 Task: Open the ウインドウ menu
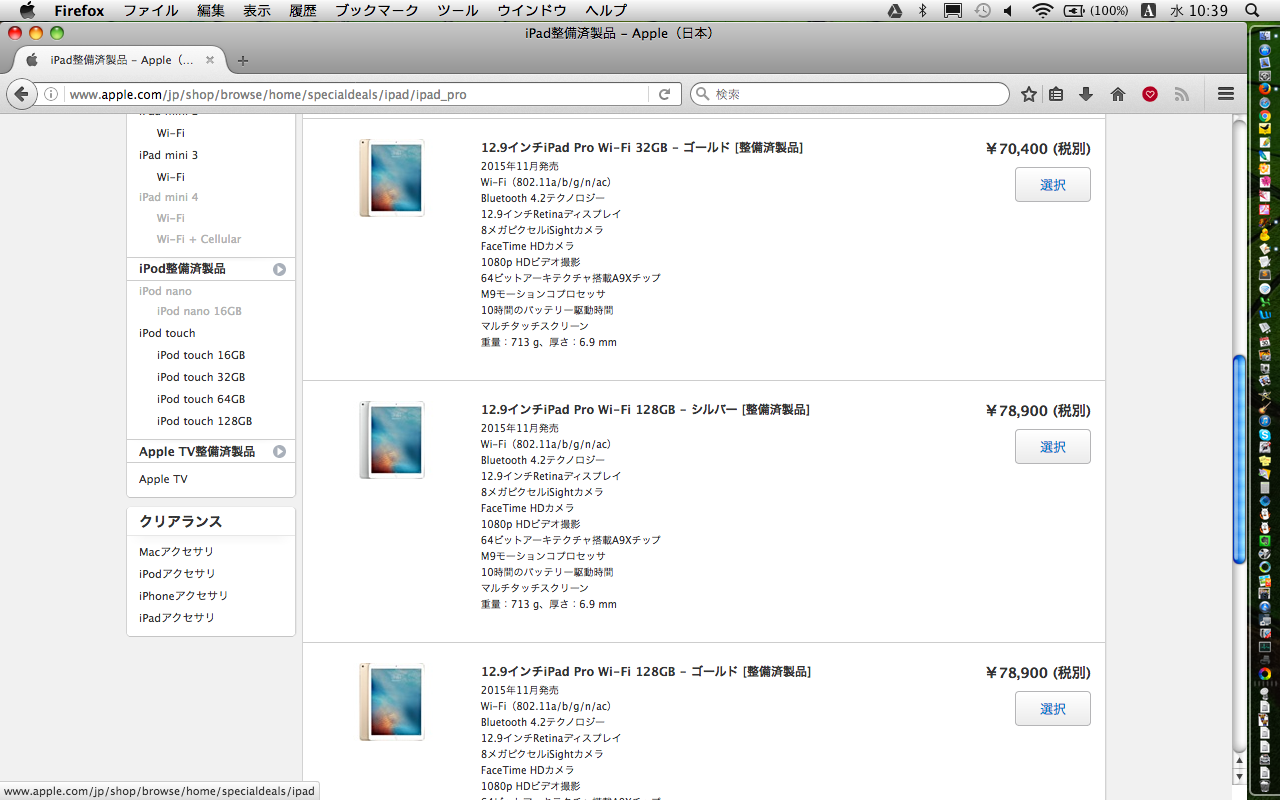point(532,10)
